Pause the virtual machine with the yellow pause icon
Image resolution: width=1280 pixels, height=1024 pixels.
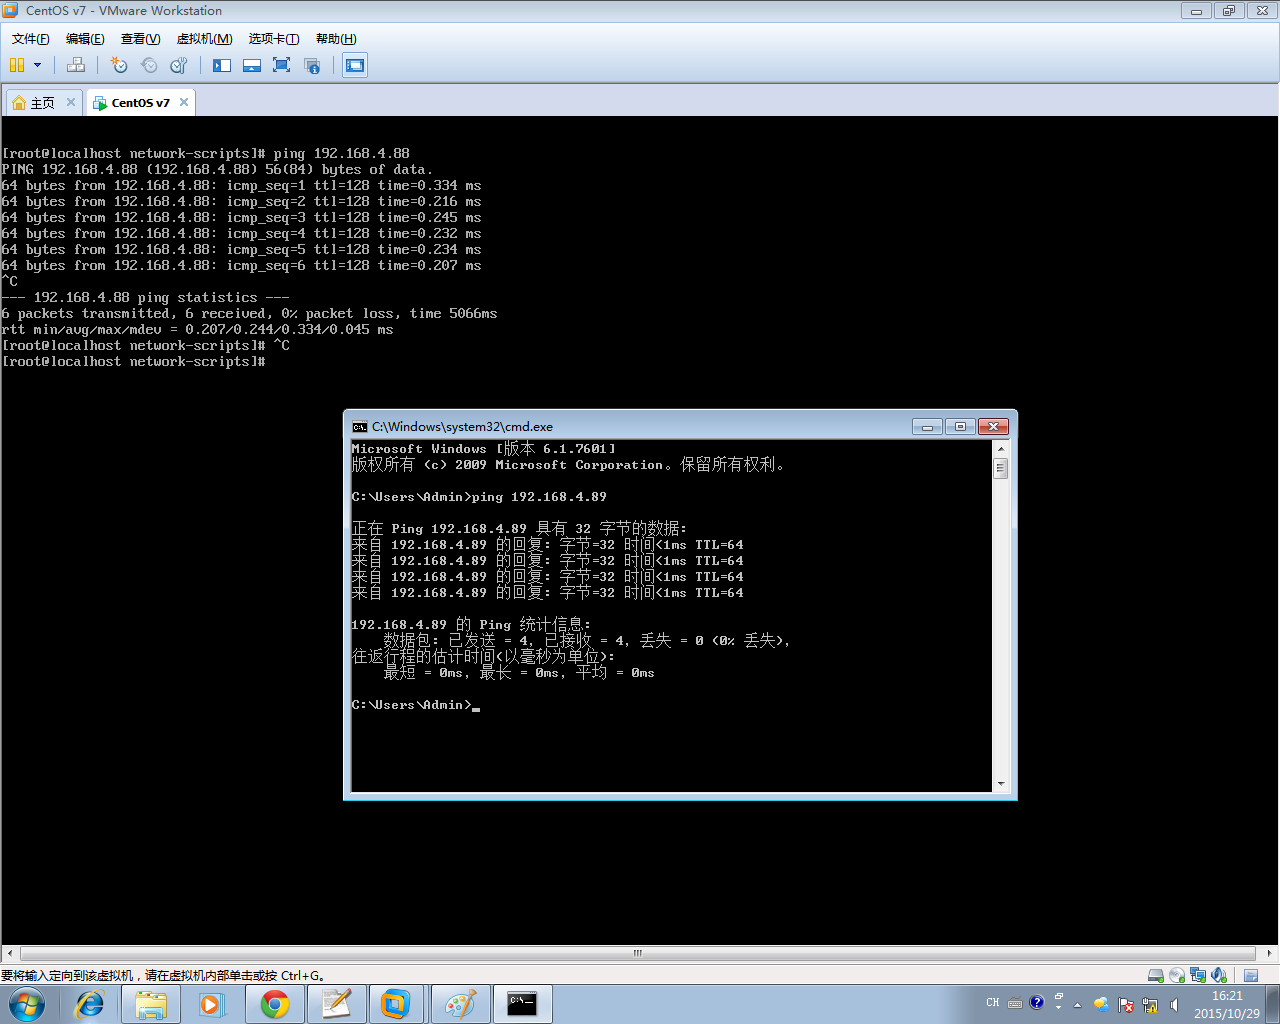16,65
